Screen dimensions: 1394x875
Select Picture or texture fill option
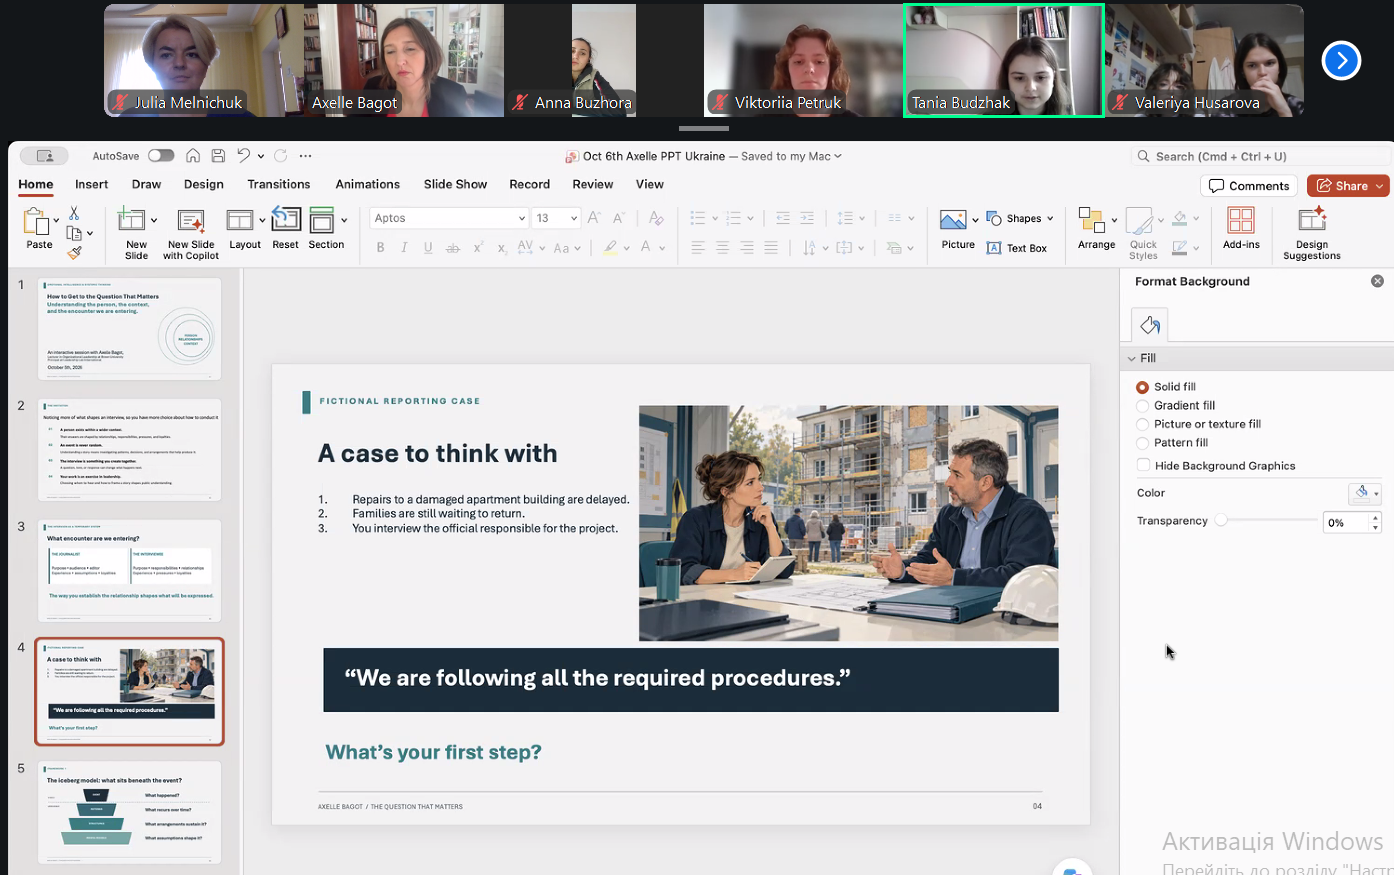coord(1142,424)
